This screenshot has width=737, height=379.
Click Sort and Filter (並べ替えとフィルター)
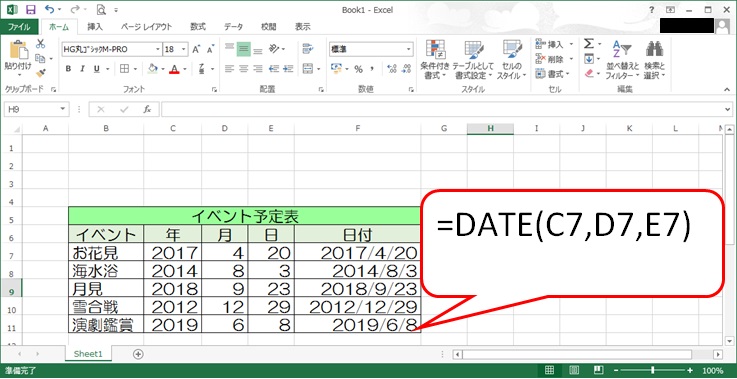pos(622,60)
